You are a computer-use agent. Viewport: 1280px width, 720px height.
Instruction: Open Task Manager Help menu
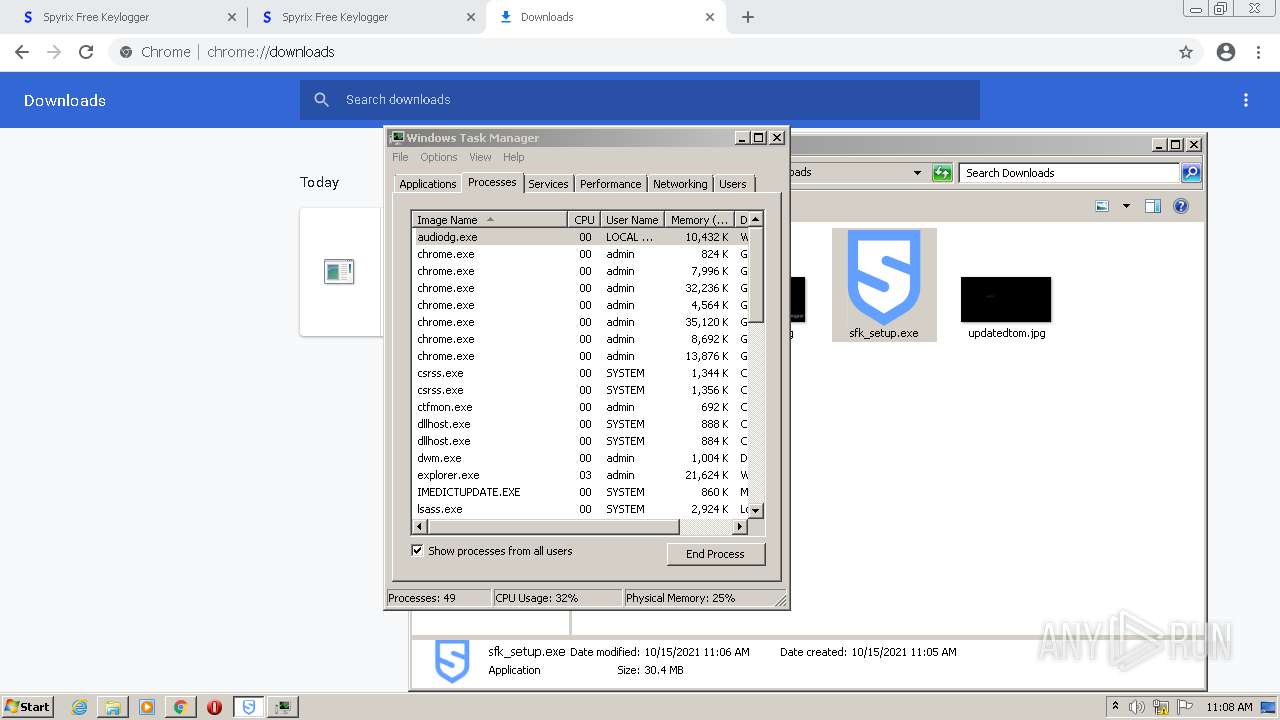513,157
